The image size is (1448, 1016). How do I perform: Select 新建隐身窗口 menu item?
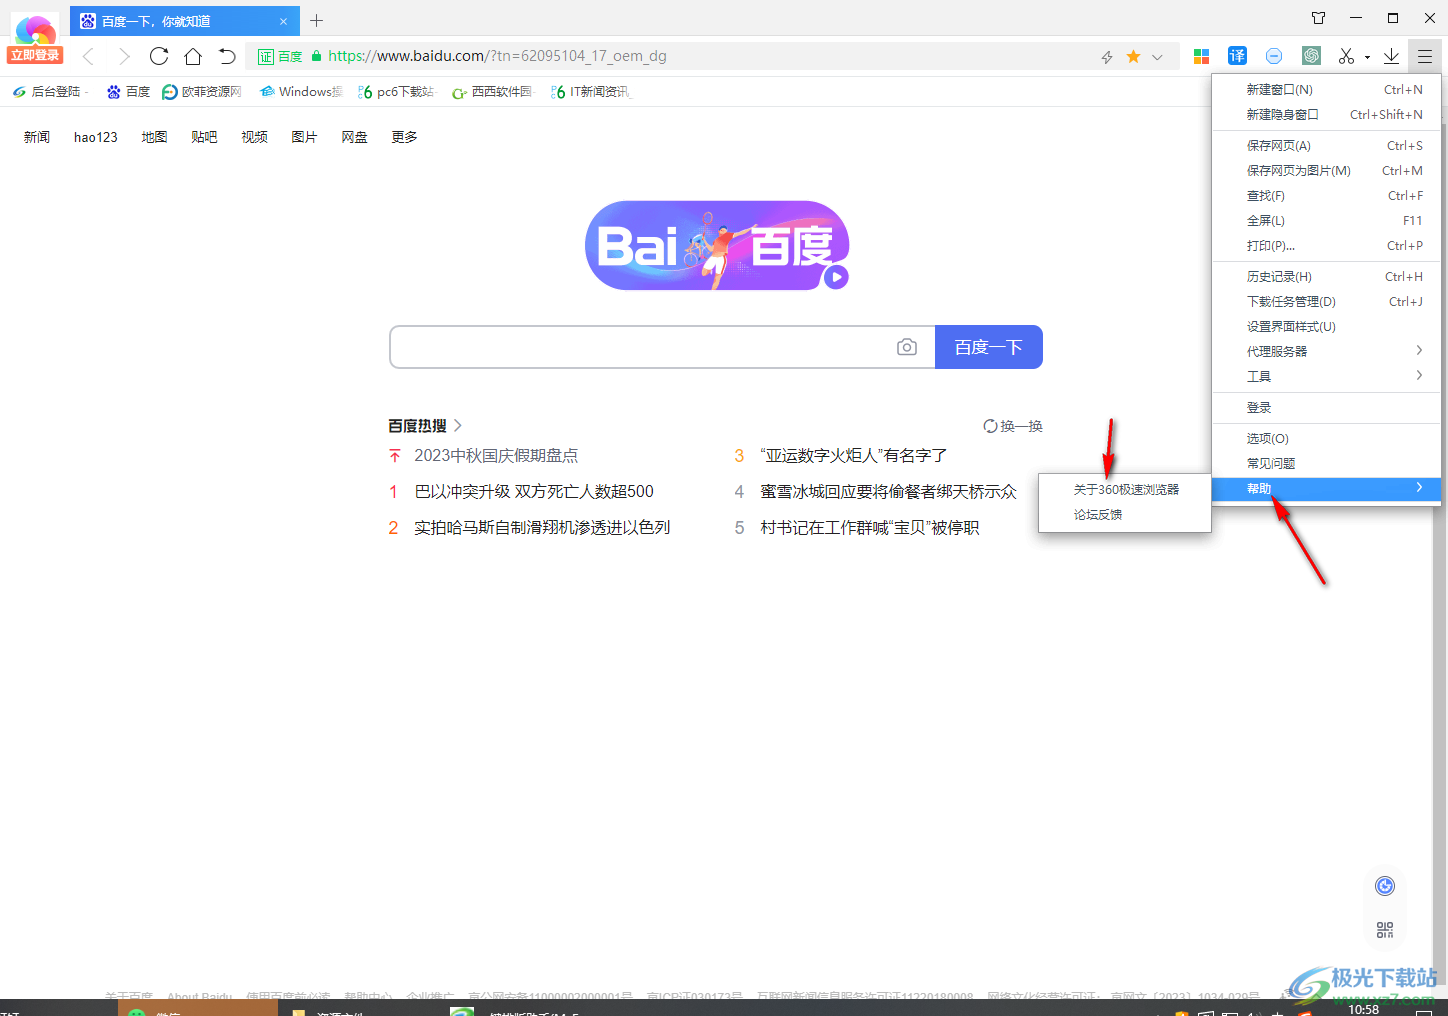1326,115
